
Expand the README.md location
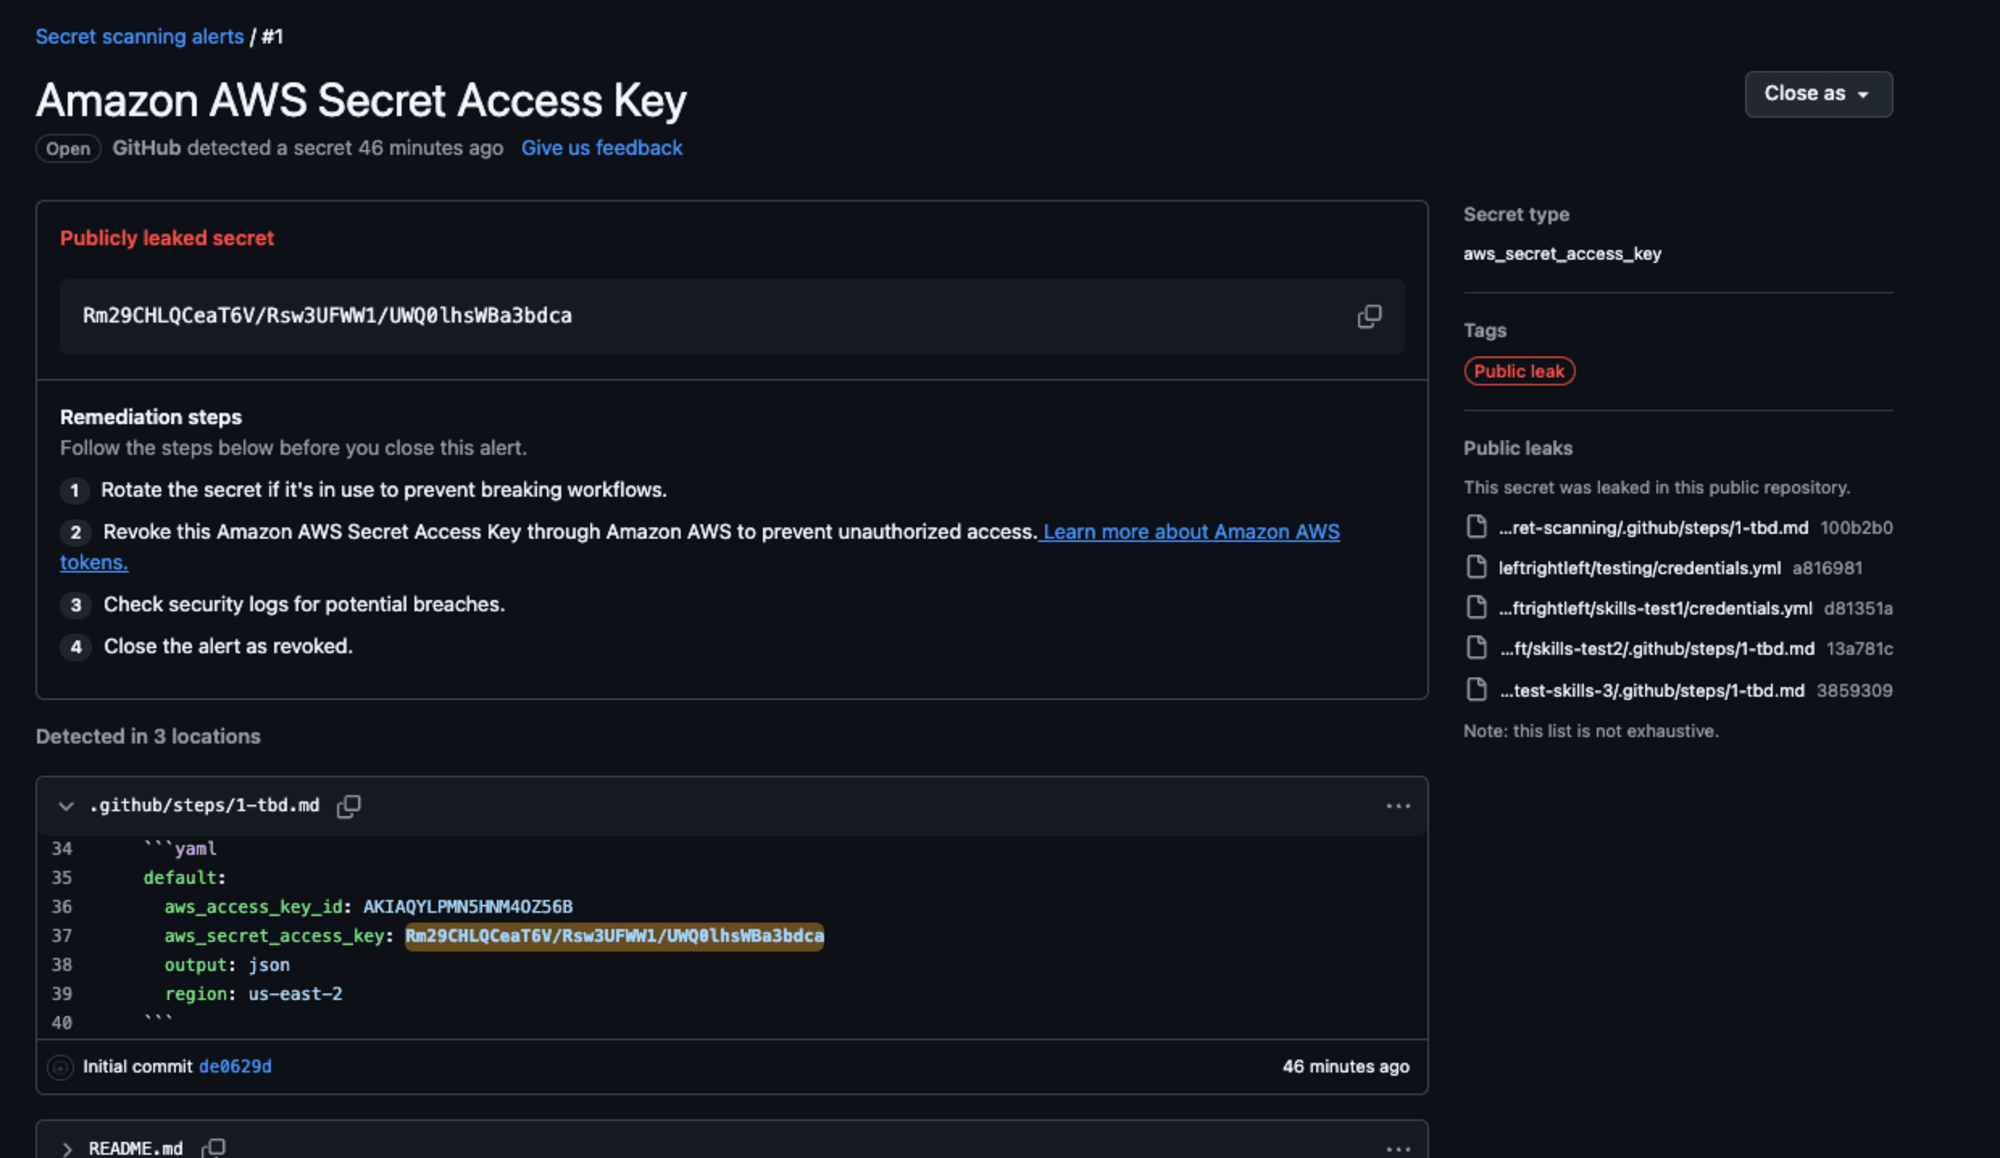coord(66,1148)
